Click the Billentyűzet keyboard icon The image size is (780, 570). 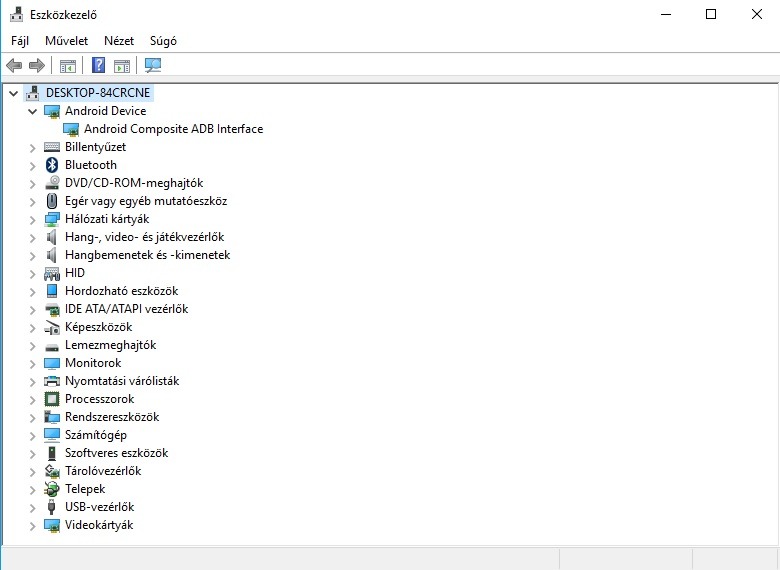pyautogui.click(x=52, y=147)
